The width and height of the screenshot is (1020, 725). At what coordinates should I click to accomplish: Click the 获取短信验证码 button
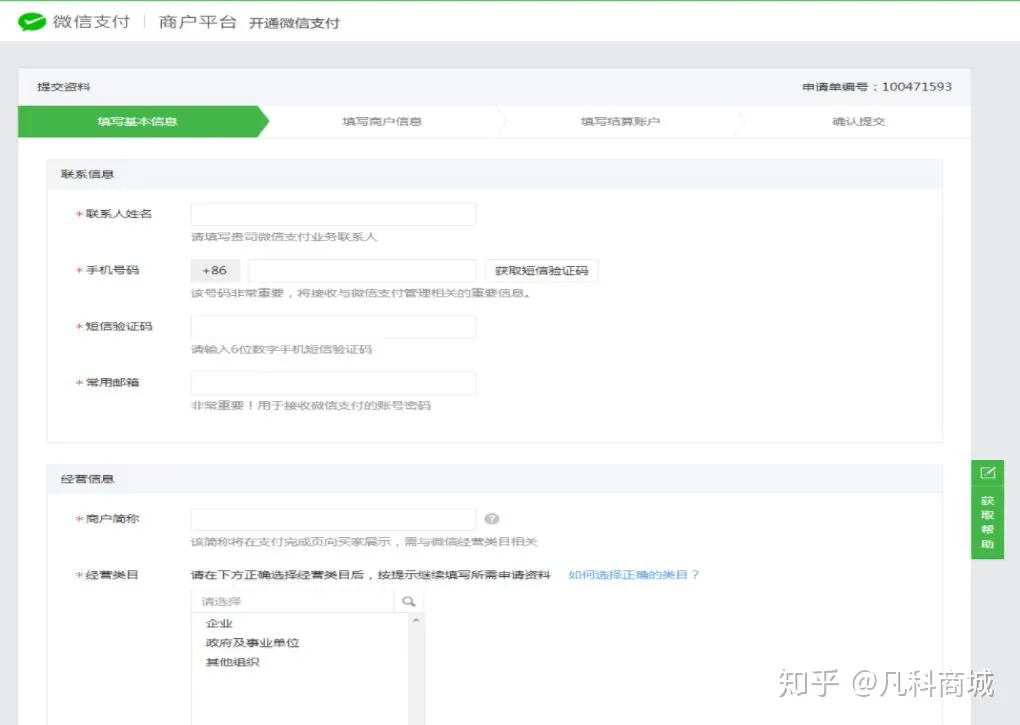[x=541, y=270]
